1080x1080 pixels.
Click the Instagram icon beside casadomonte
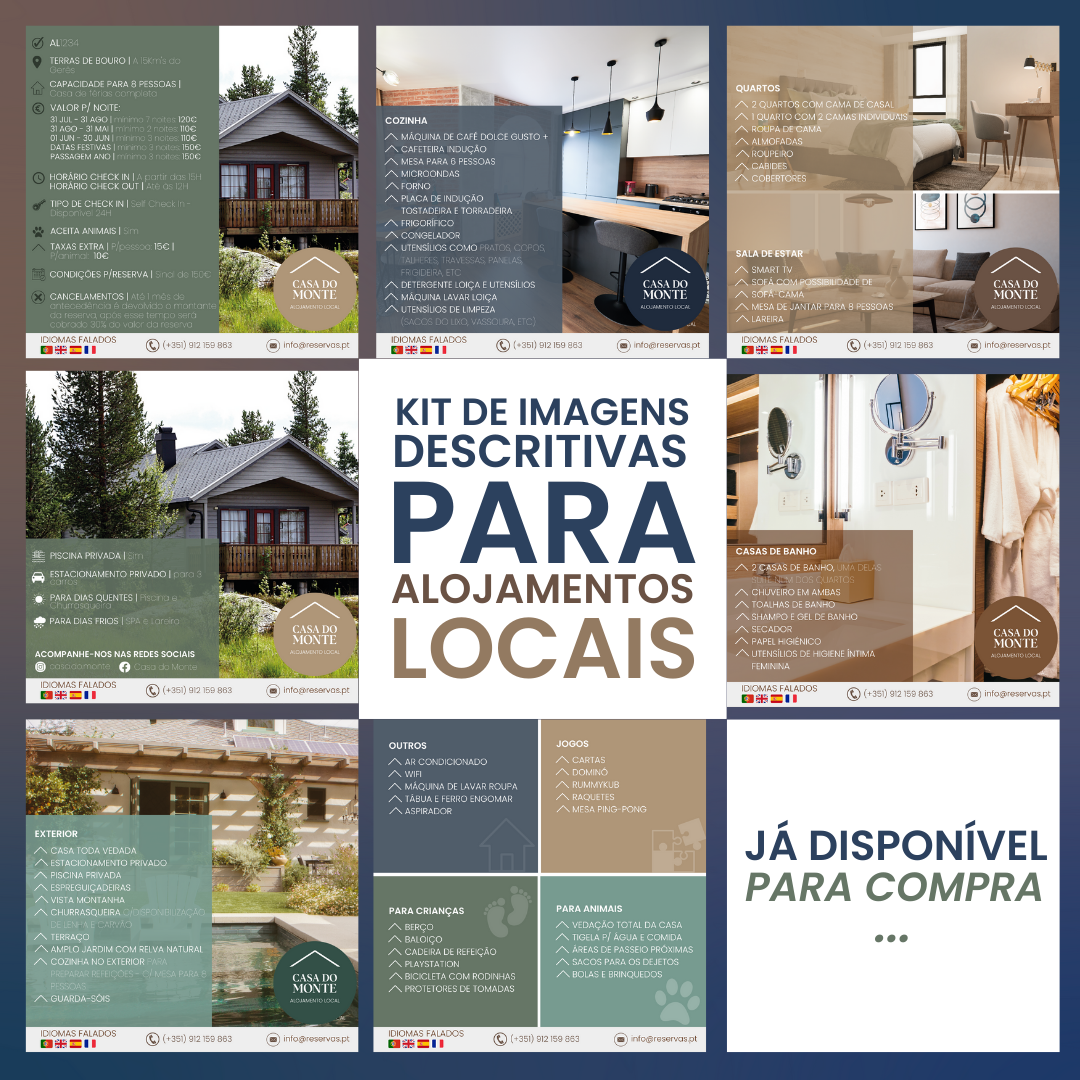(40, 667)
